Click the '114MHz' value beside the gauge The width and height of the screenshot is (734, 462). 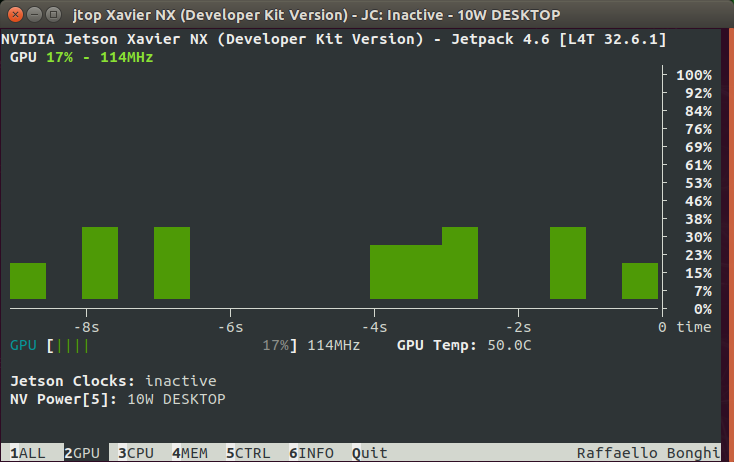tap(333, 345)
